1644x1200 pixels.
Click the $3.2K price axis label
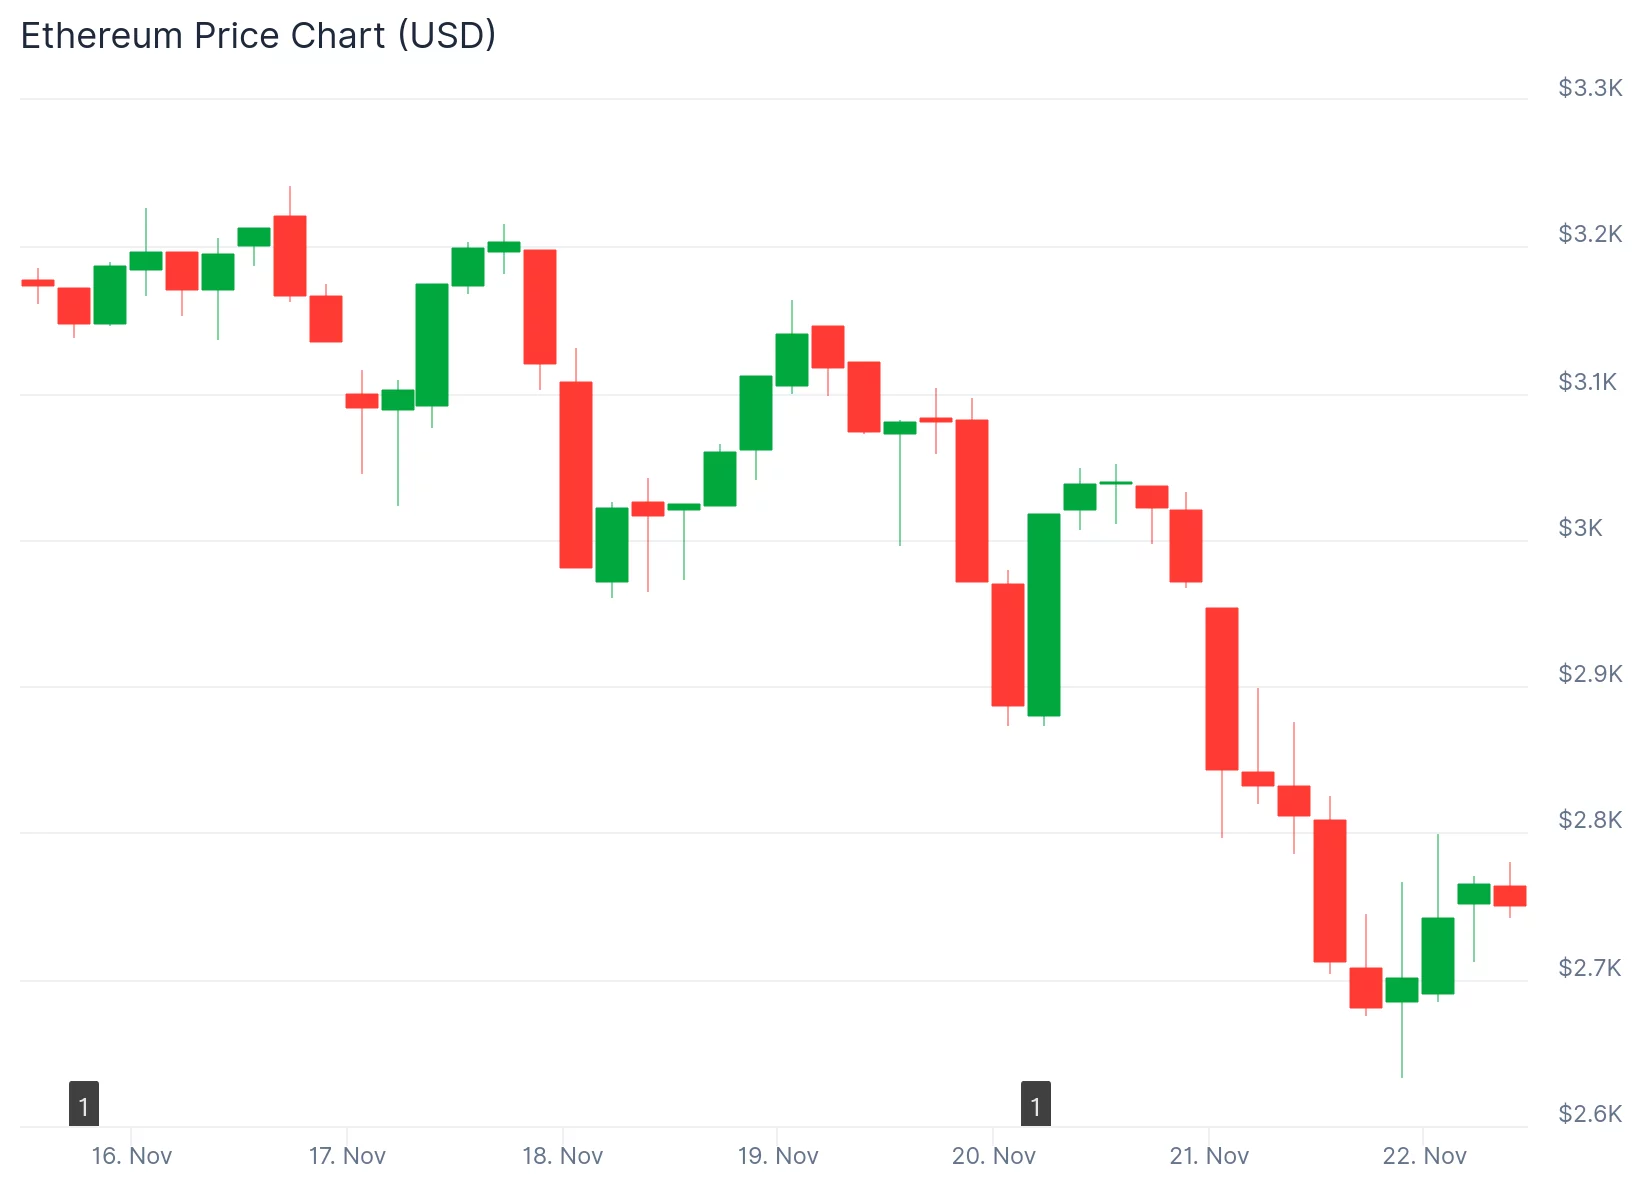coord(1590,234)
